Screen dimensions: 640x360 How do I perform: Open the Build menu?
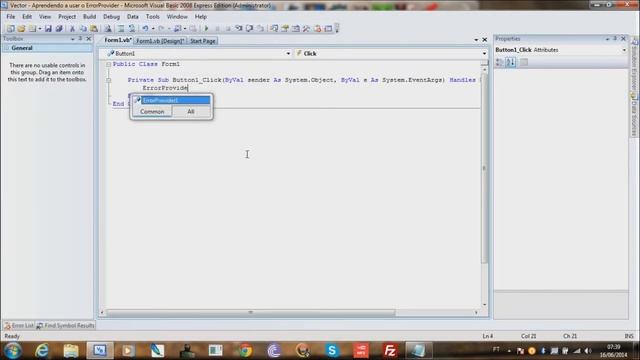tap(89, 17)
